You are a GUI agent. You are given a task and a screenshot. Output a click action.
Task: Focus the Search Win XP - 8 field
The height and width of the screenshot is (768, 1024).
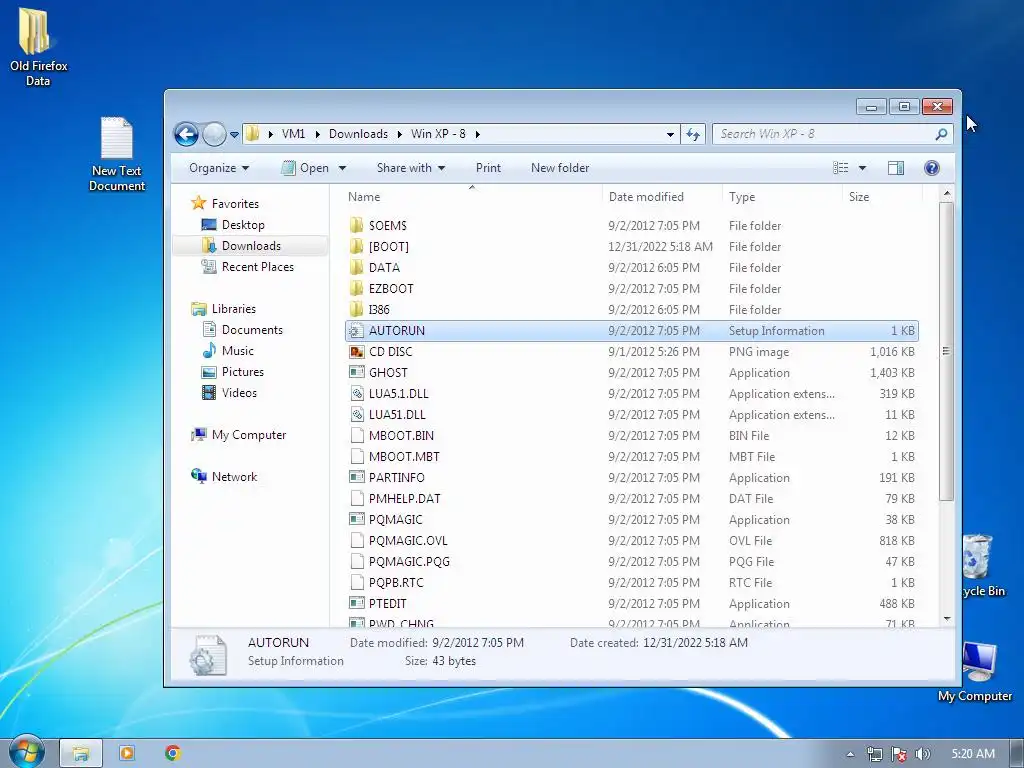pos(832,134)
